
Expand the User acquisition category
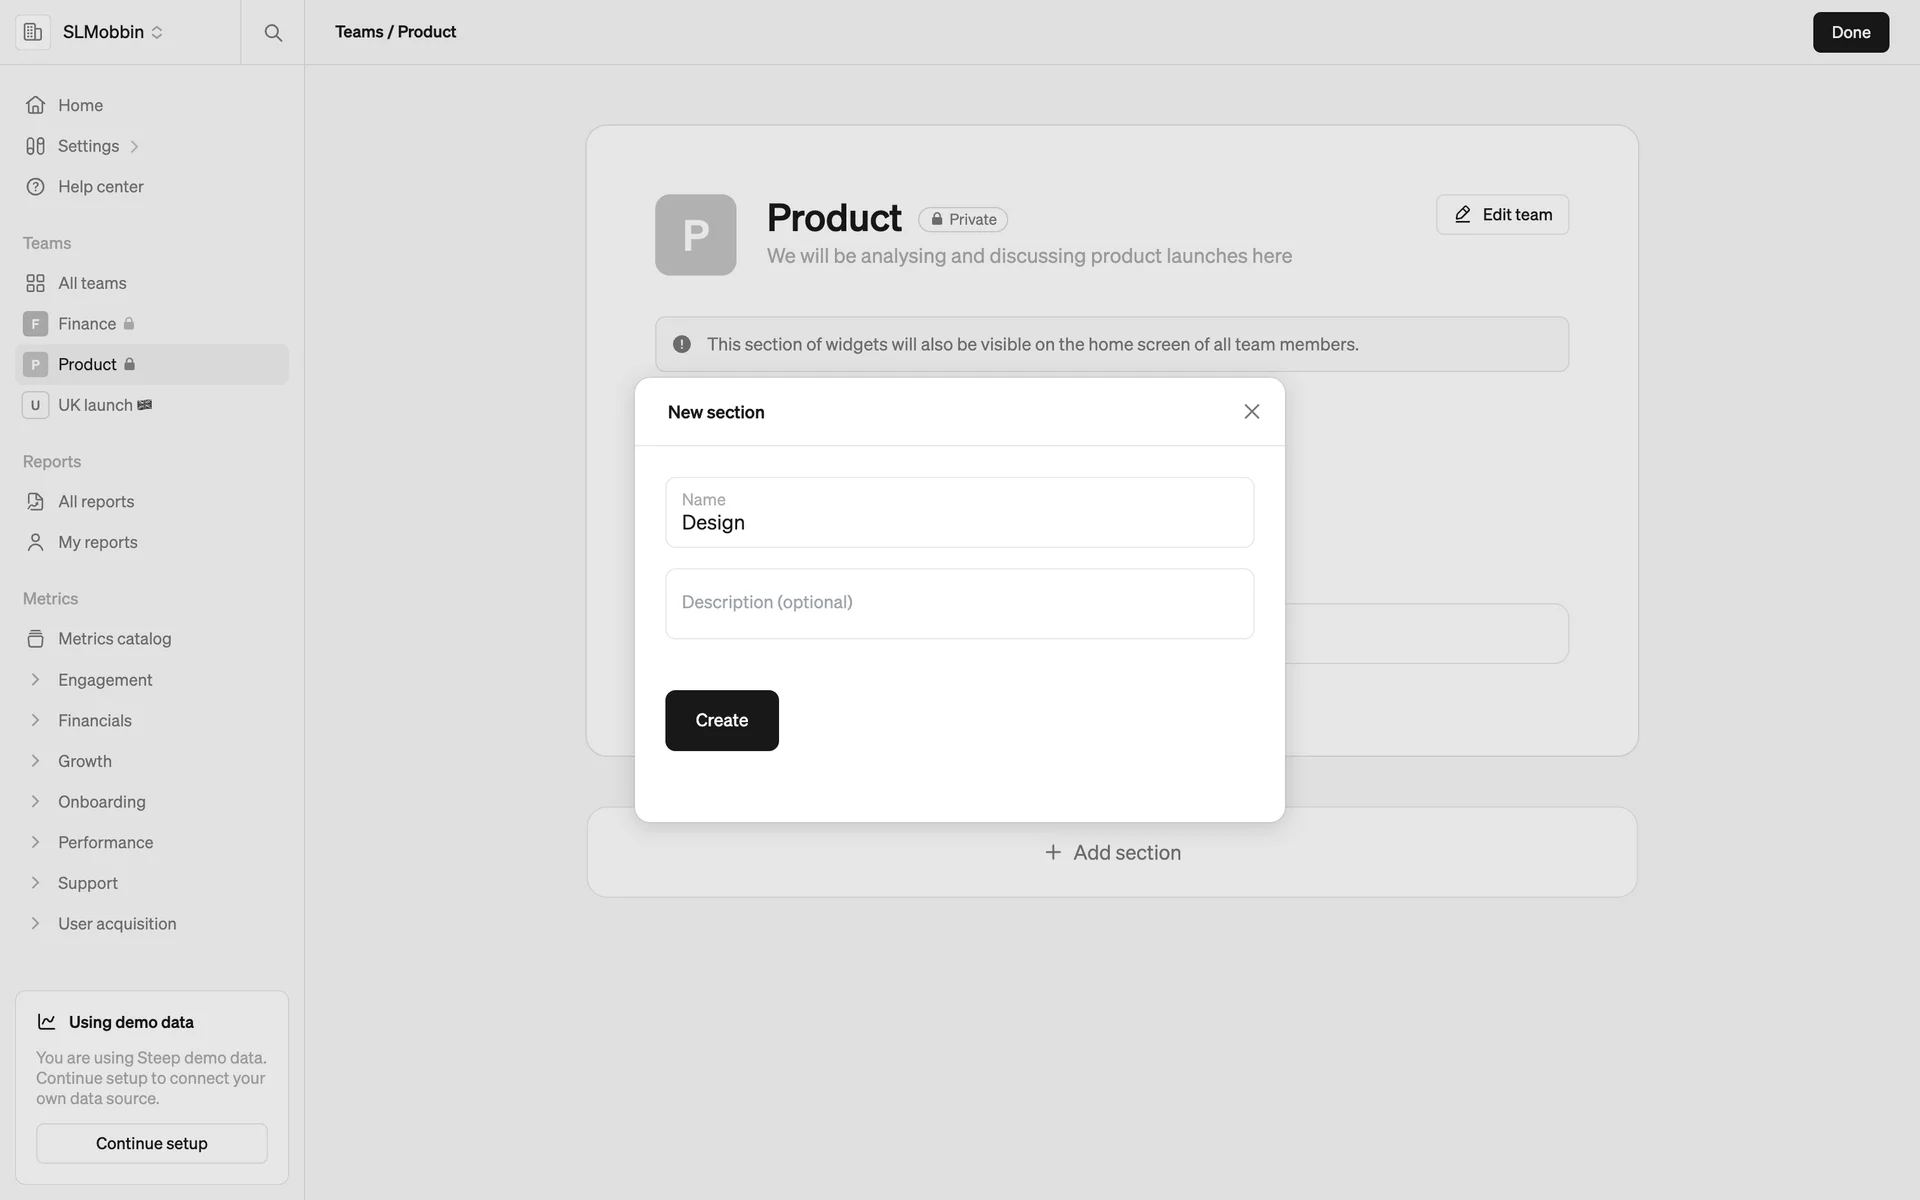tap(35, 924)
